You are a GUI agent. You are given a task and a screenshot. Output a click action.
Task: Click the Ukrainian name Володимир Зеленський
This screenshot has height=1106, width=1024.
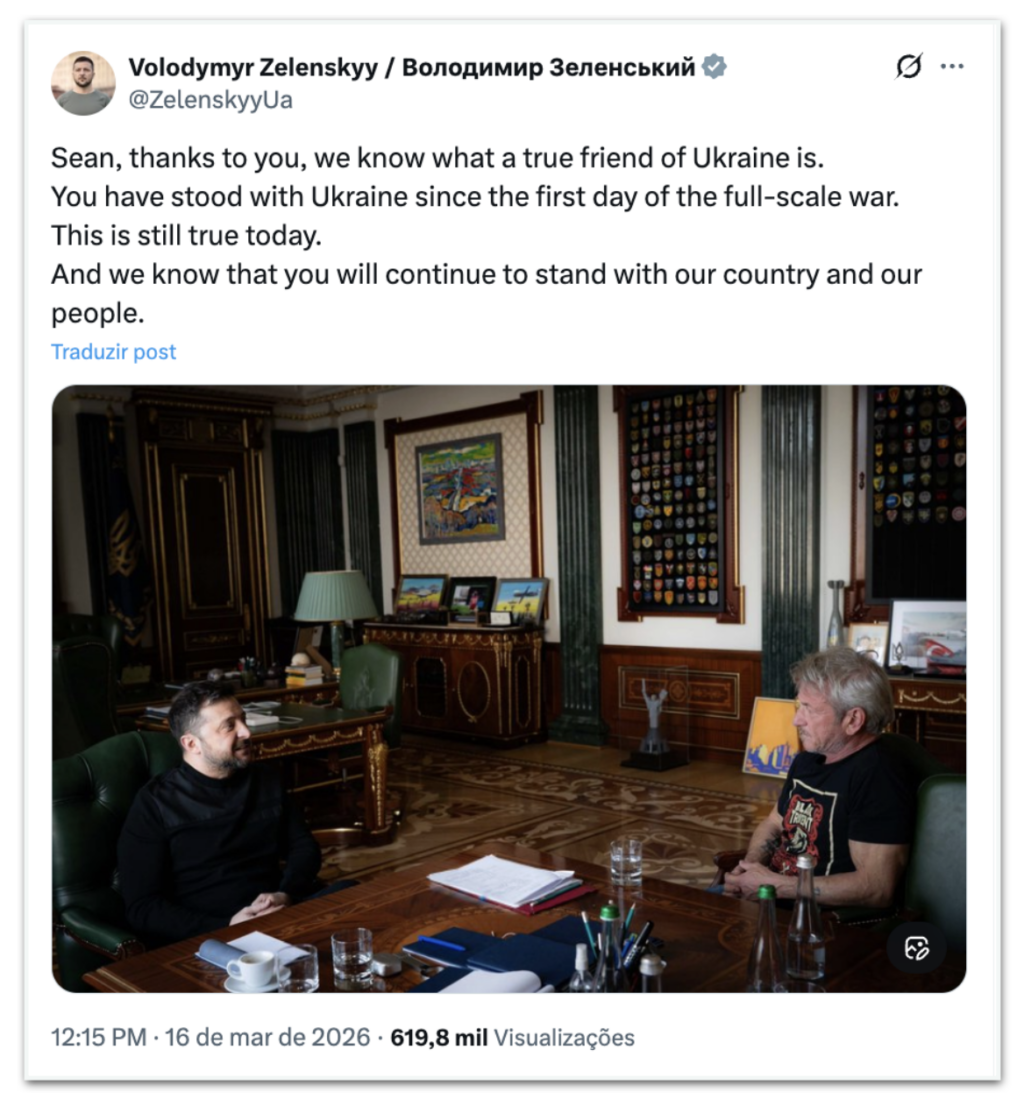[x=548, y=68]
